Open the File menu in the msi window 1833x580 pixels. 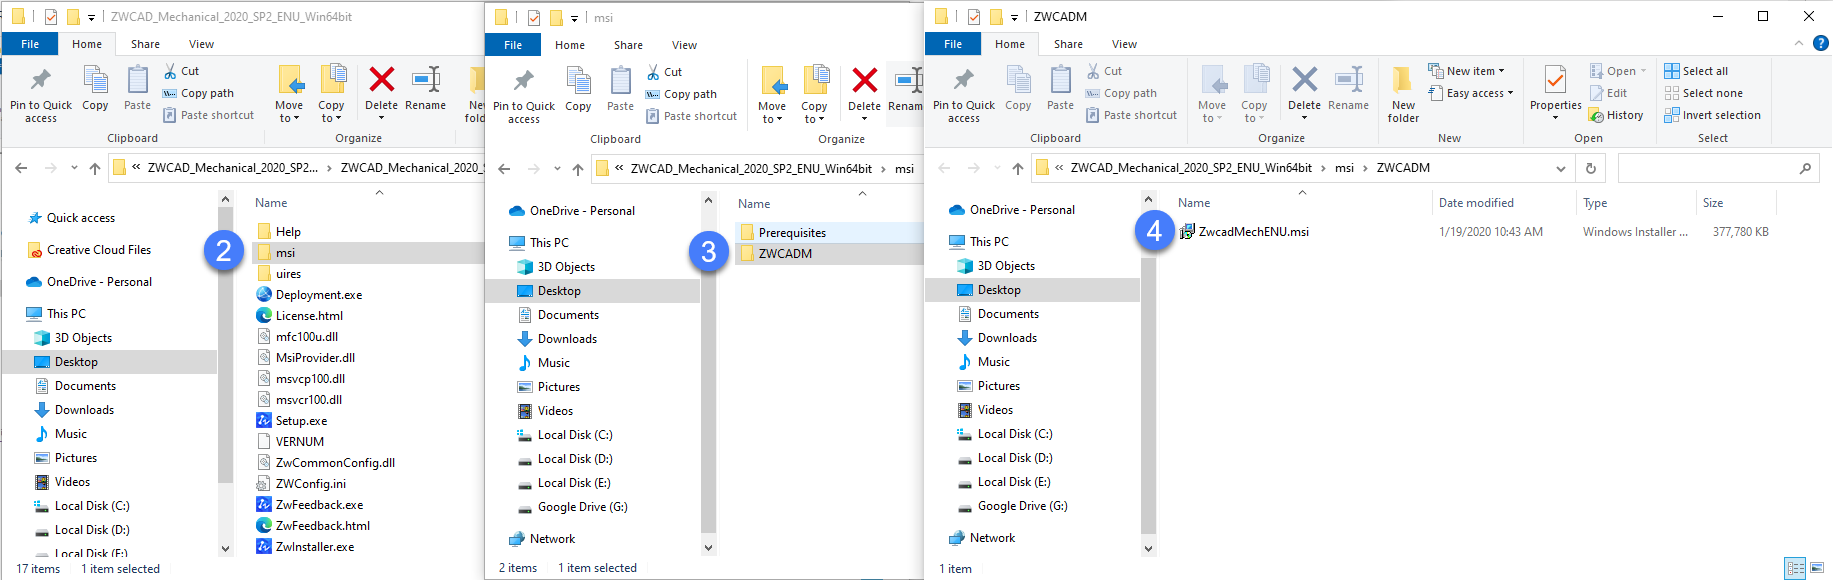pos(513,45)
